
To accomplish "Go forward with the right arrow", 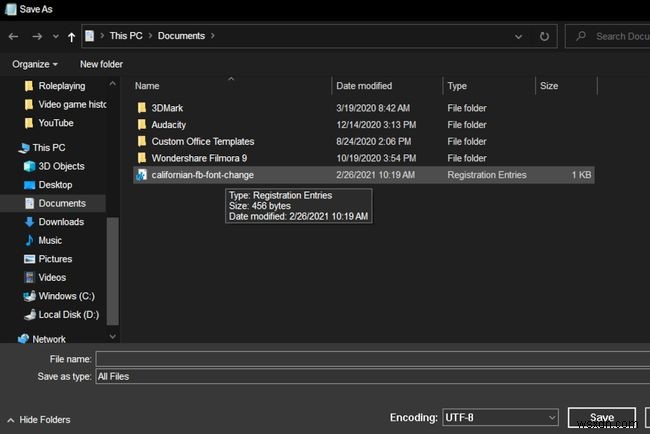I will [x=37, y=36].
